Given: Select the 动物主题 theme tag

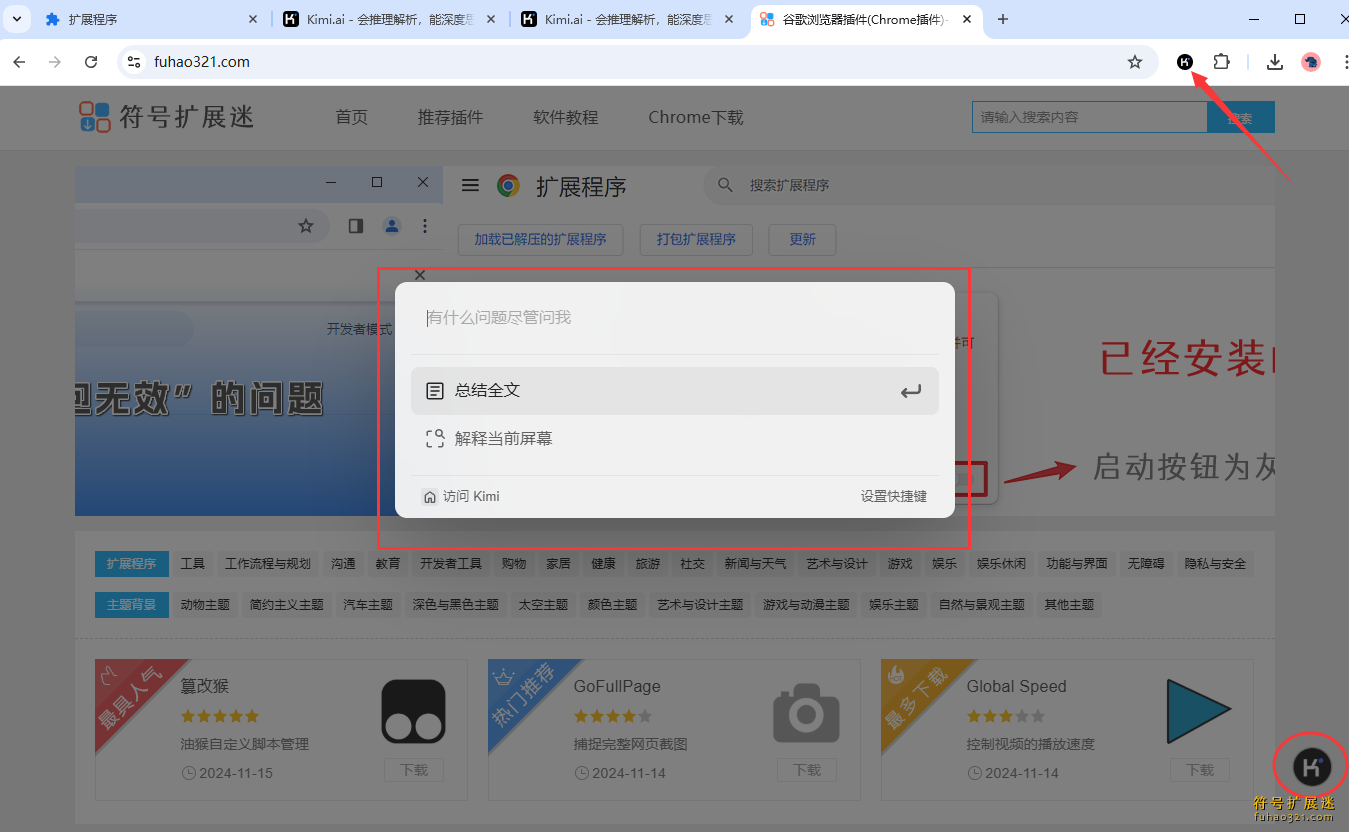Looking at the screenshot, I should (205, 605).
